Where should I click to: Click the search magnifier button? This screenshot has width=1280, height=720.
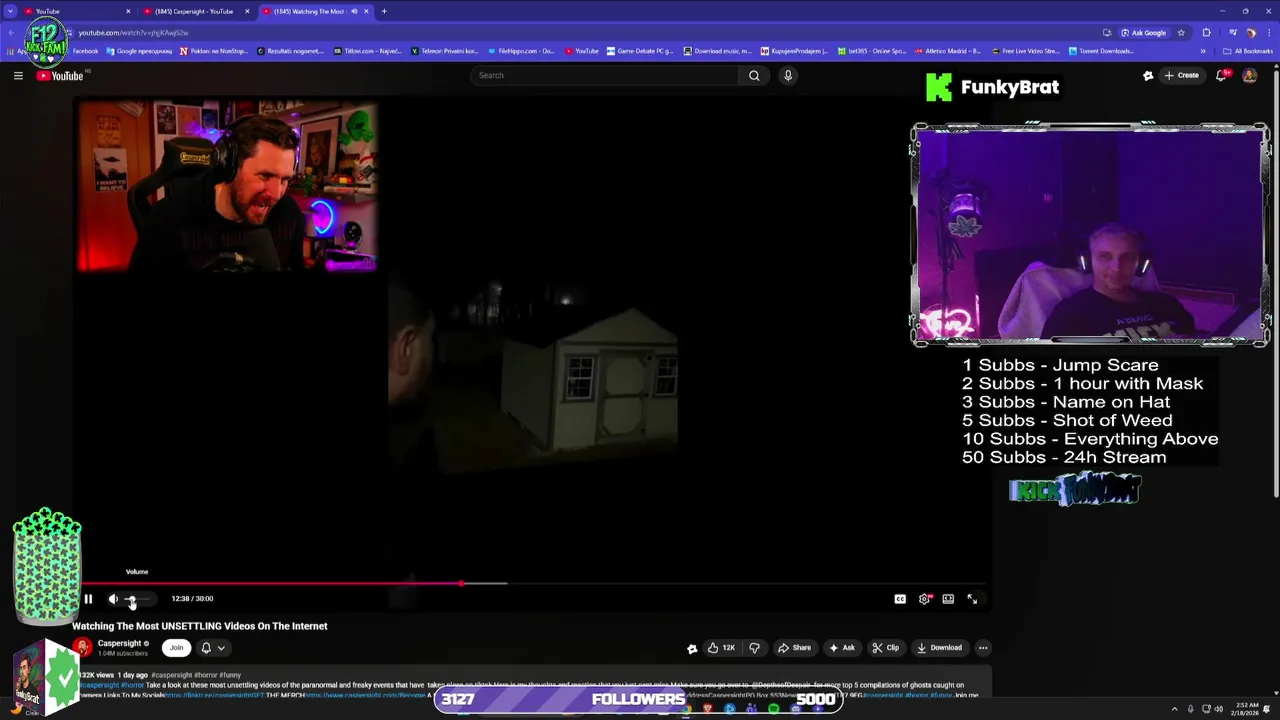754,75
